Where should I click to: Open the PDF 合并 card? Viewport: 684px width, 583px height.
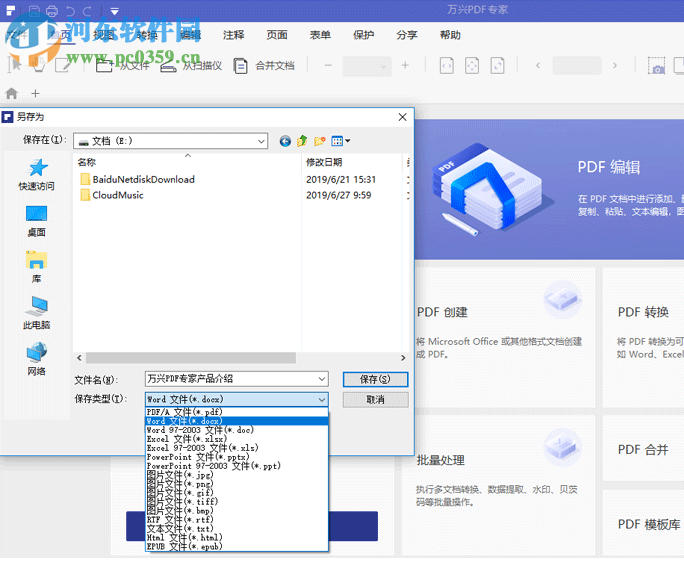point(643,449)
